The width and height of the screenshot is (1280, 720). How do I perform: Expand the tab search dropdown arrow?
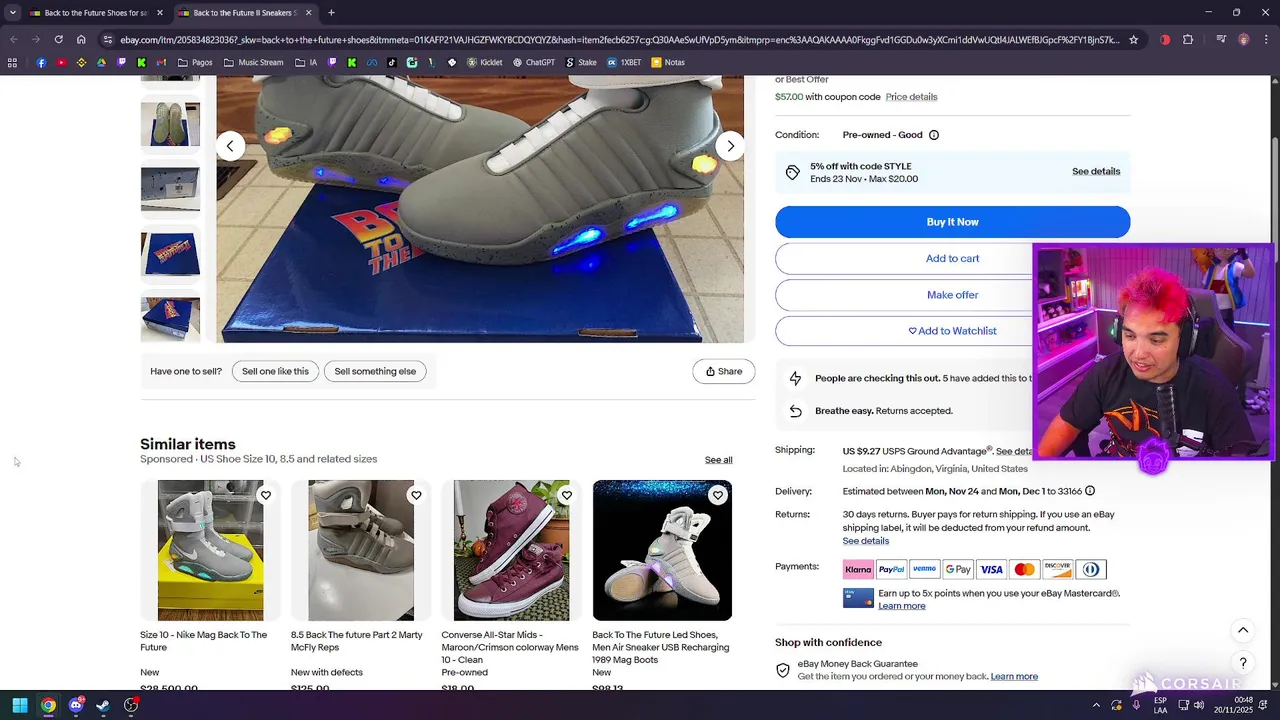pyautogui.click(x=12, y=13)
